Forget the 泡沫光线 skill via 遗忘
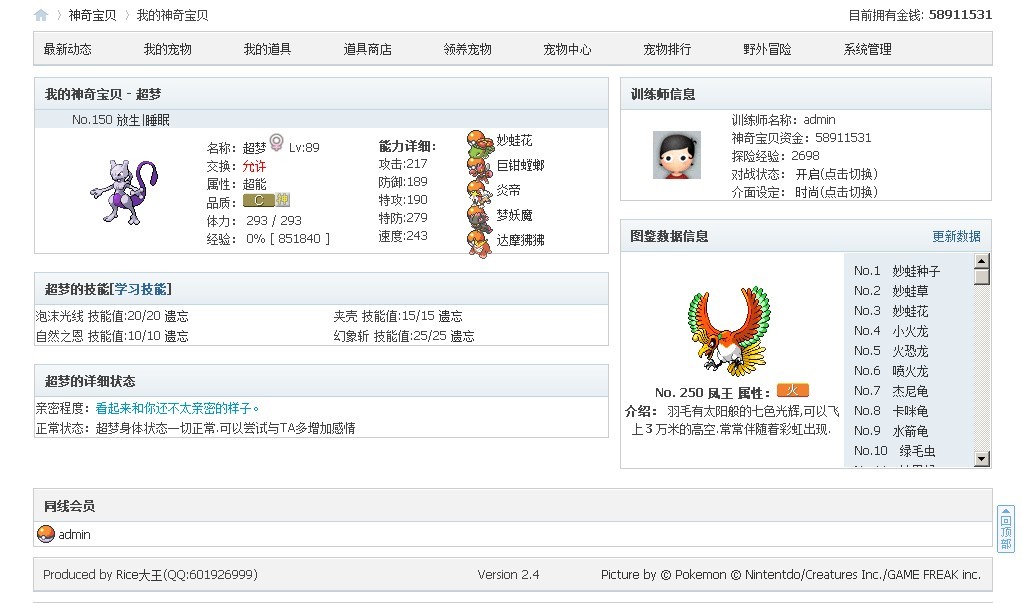1022x603 pixels. pyautogui.click(x=176, y=316)
